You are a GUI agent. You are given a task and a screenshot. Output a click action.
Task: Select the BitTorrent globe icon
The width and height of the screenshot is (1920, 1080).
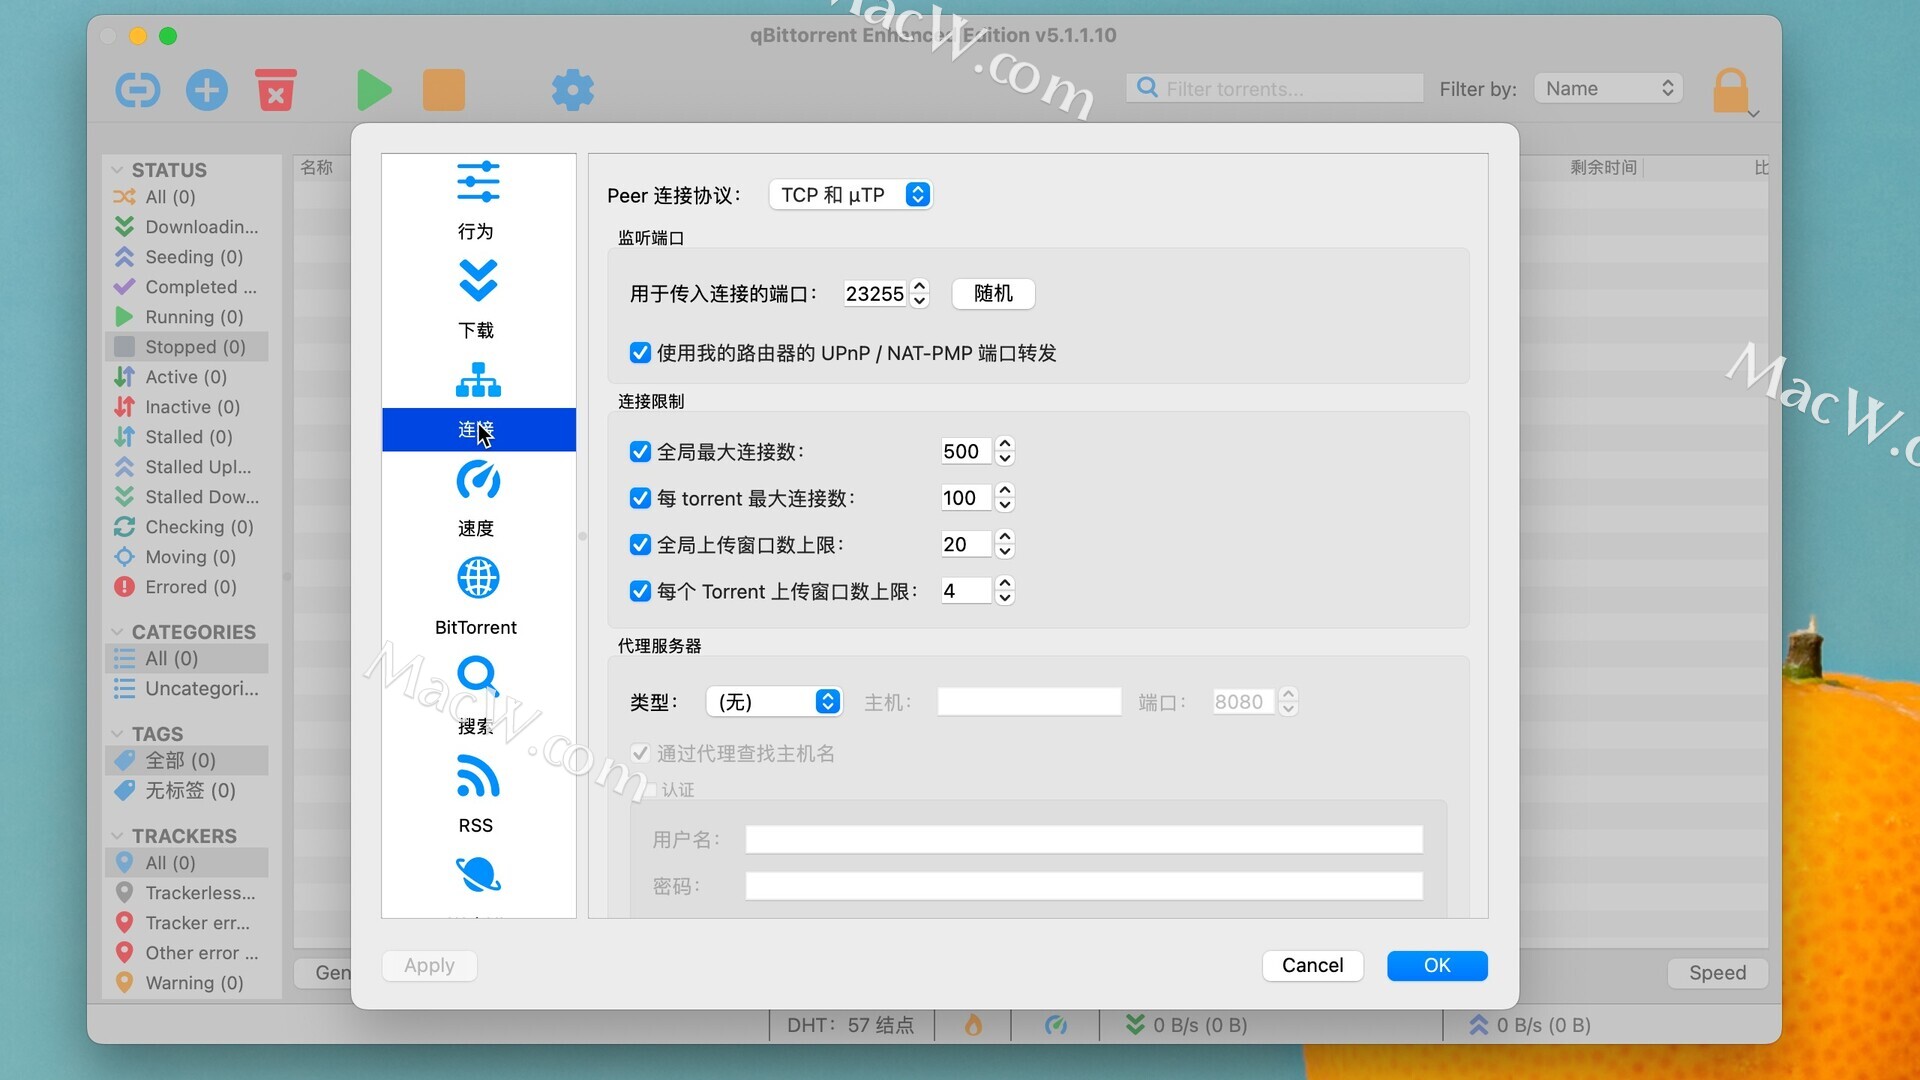pyautogui.click(x=478, y=578)
